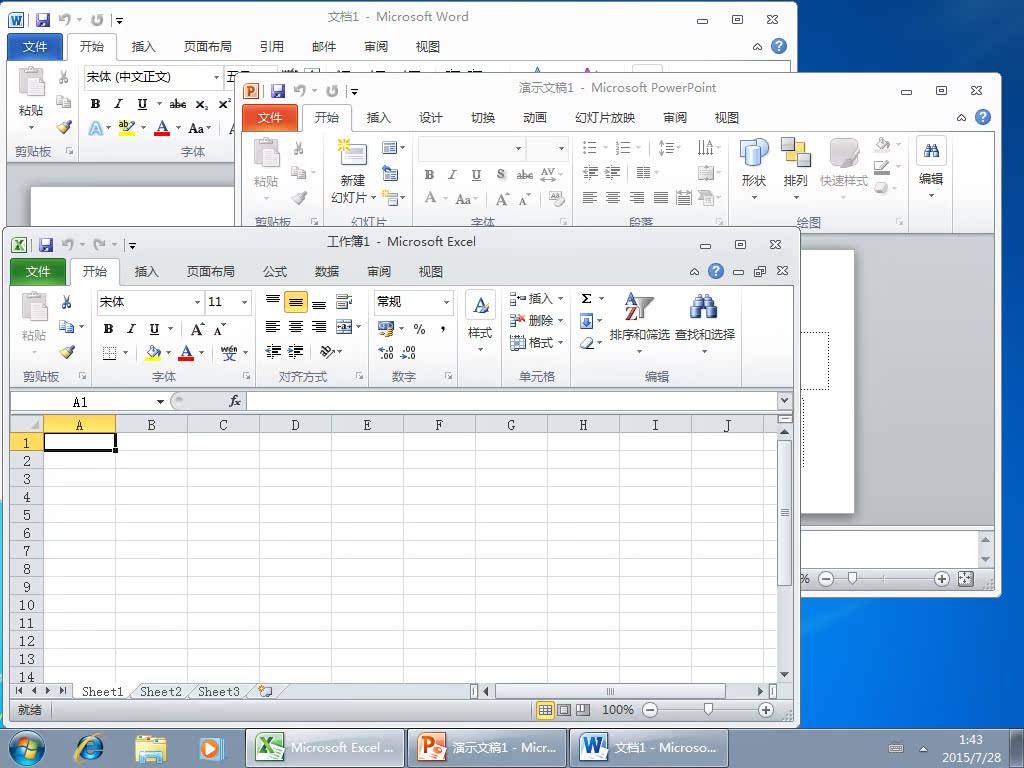The image size is (1024, 768).
Task: Click New Slide icon in PowerPoint
Action: (353, 153)
